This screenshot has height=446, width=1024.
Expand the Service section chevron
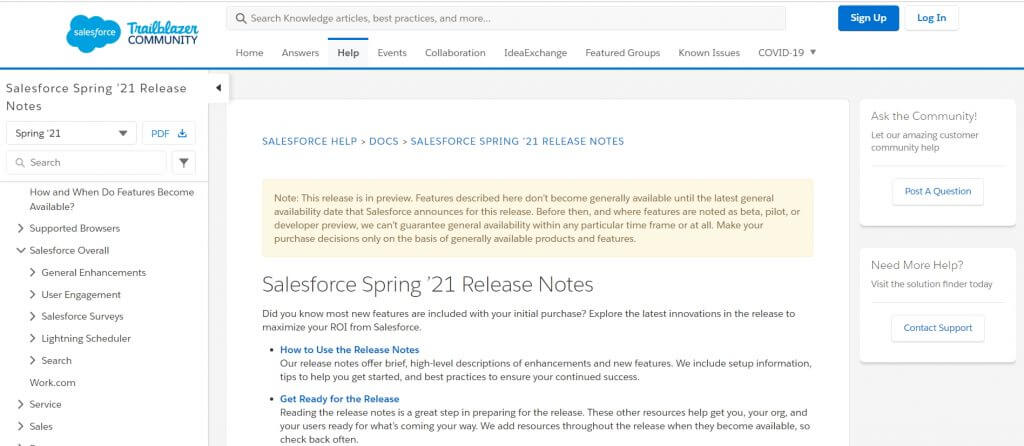pyautogui.click(x=21, y=404)
